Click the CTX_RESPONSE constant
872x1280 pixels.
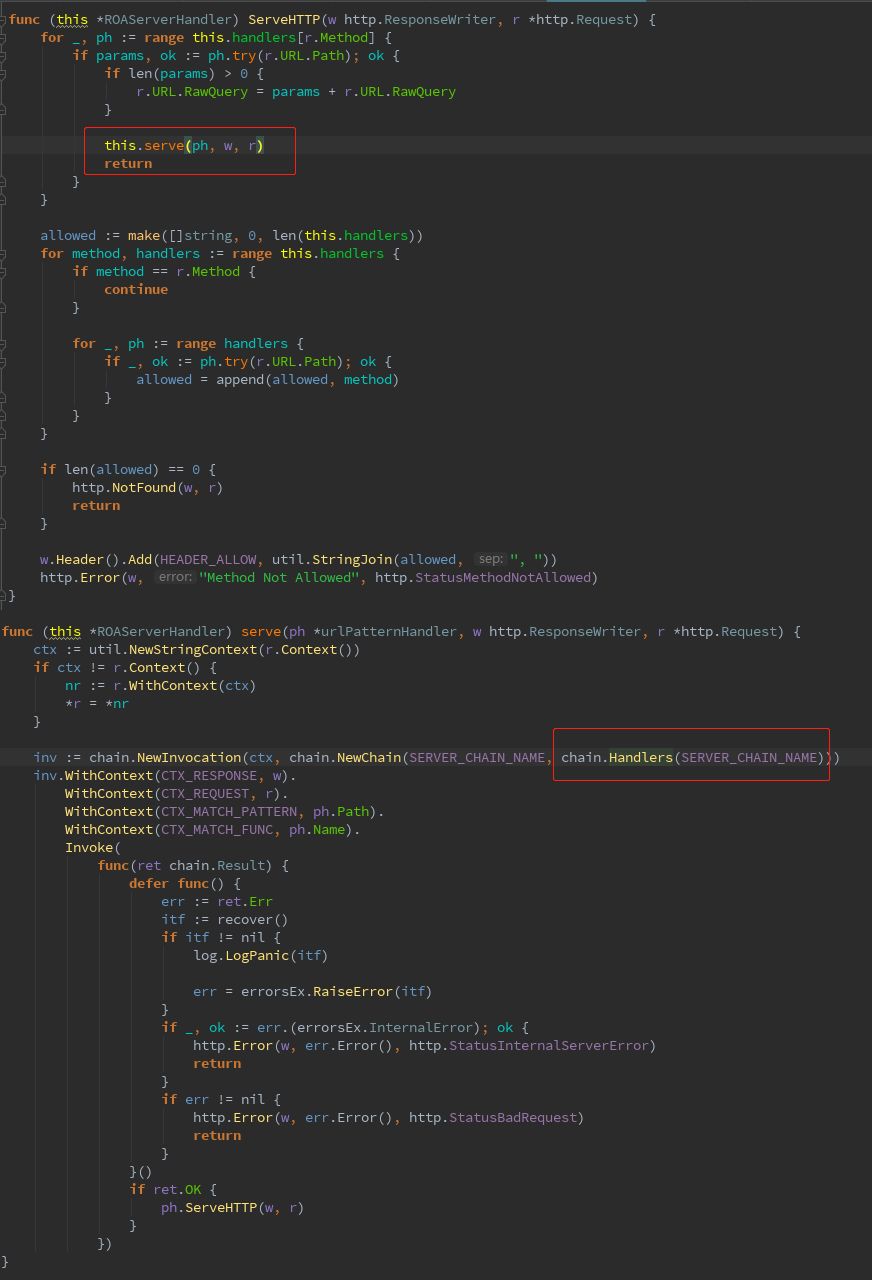coord(208,775)
